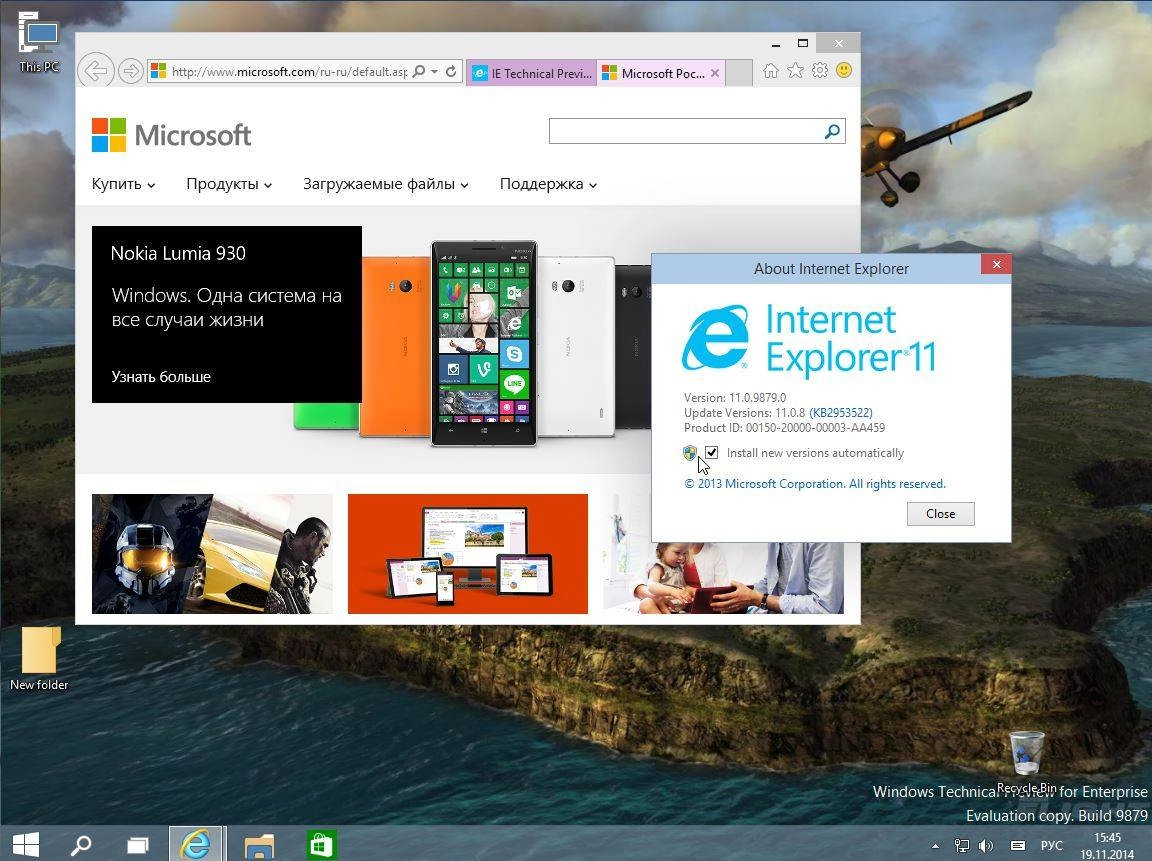This screenshot has height=861, width=1152.
Task: Open the Windows Start button
Action: [x=26, y=846]
